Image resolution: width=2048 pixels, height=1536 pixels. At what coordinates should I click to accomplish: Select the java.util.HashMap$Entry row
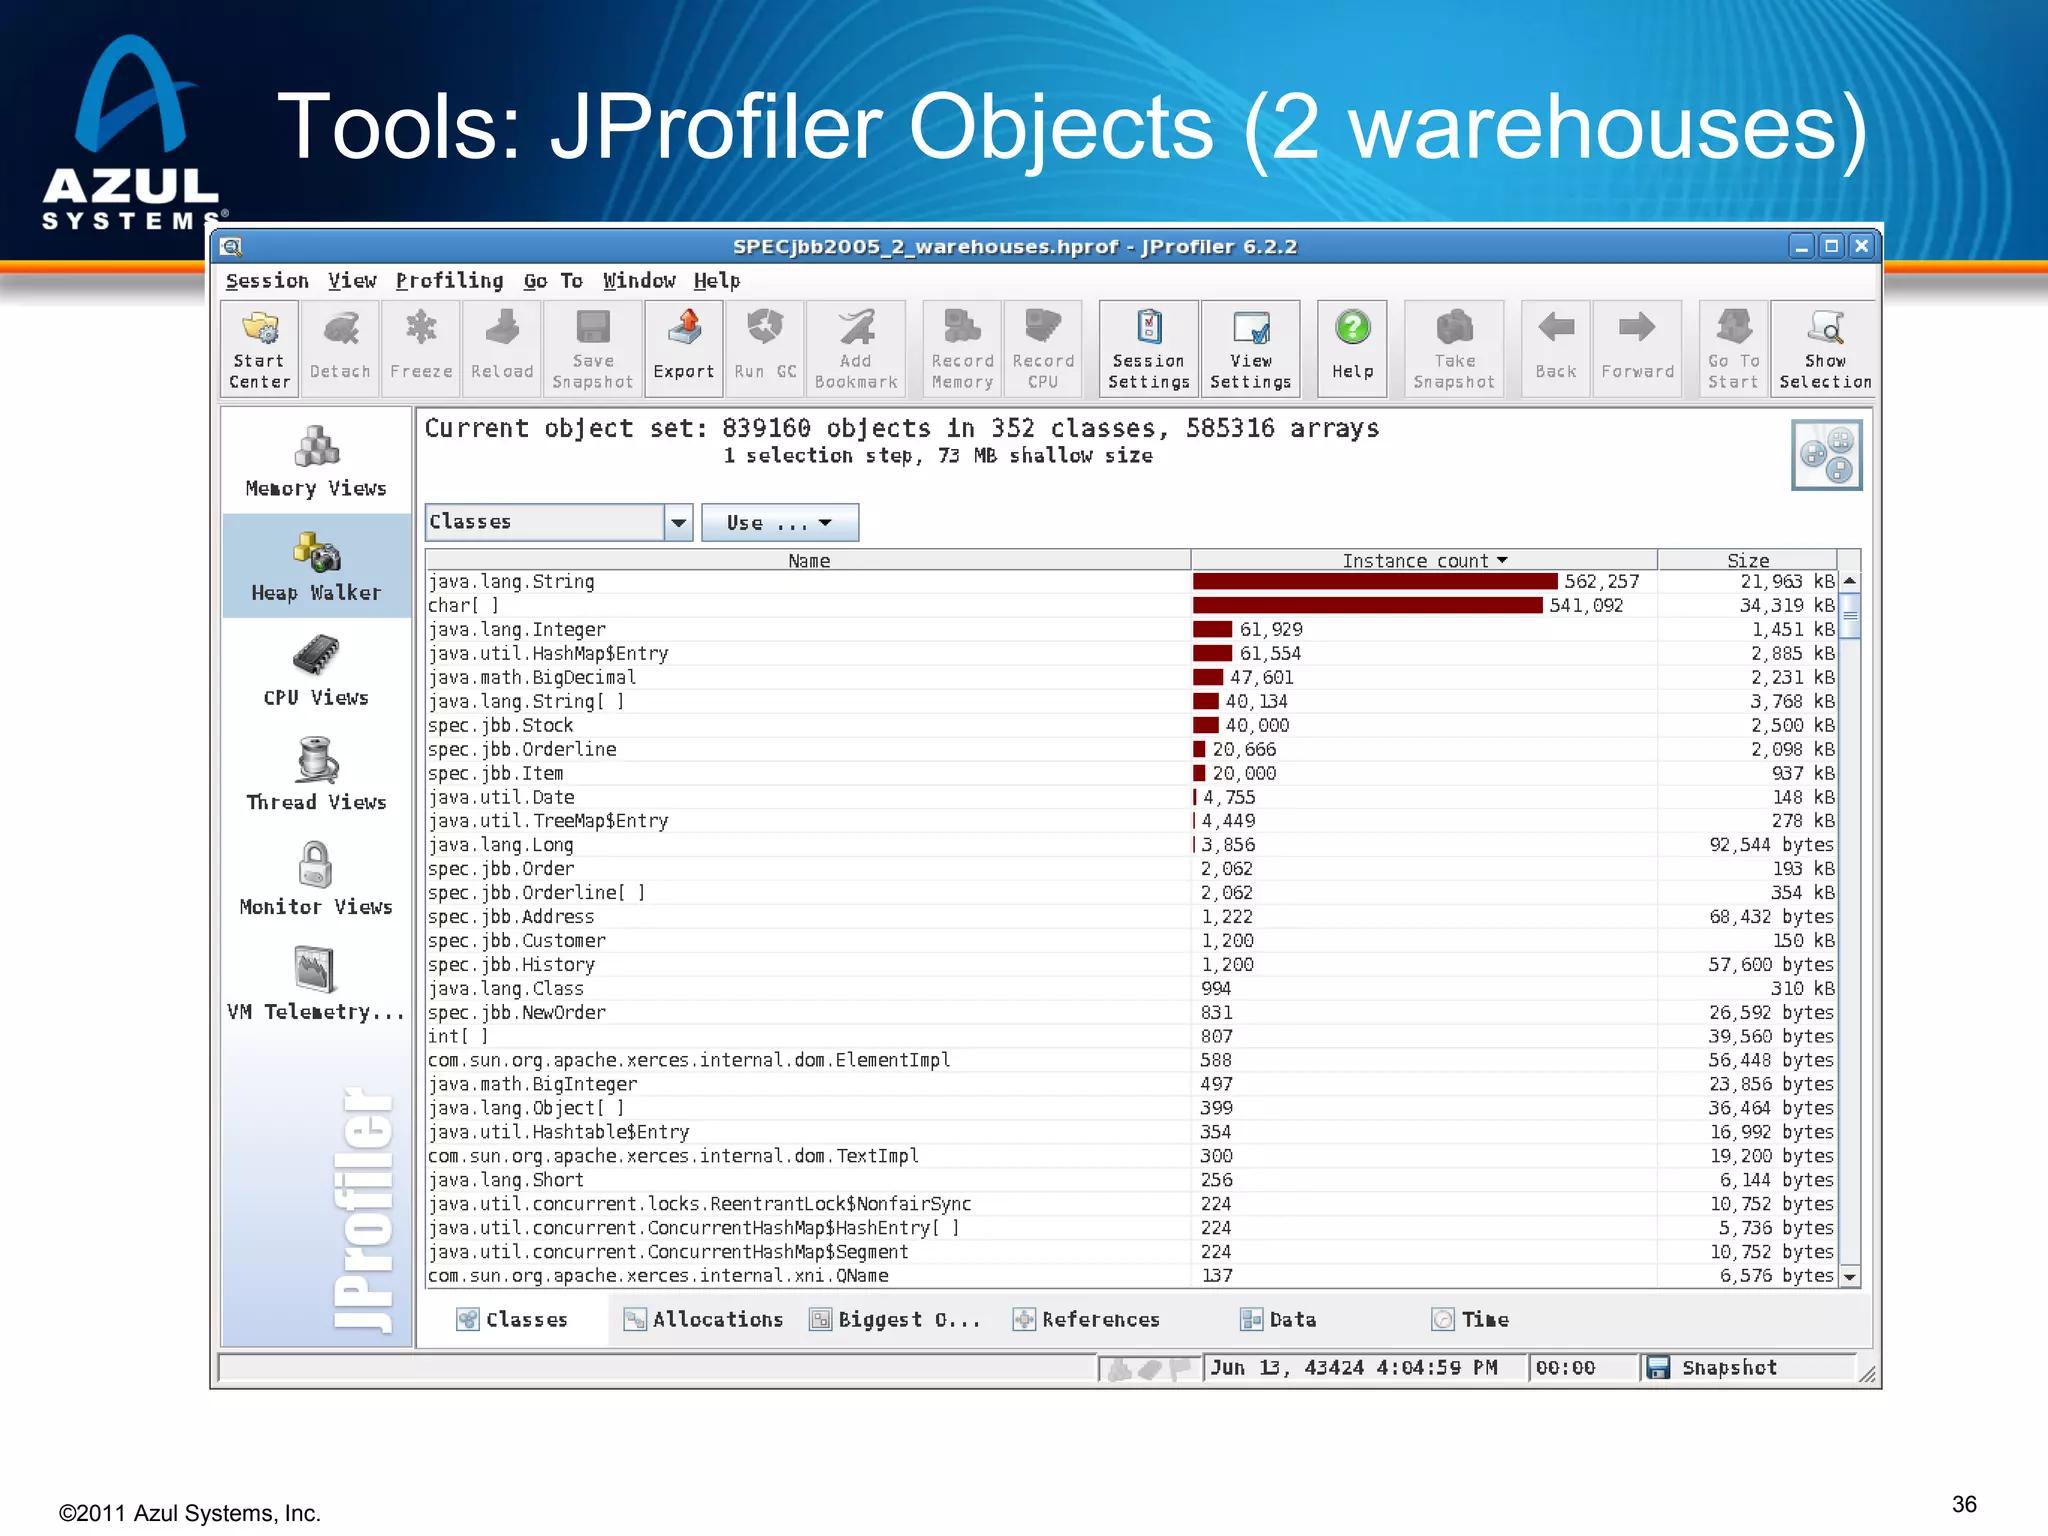click(1131, 653)
